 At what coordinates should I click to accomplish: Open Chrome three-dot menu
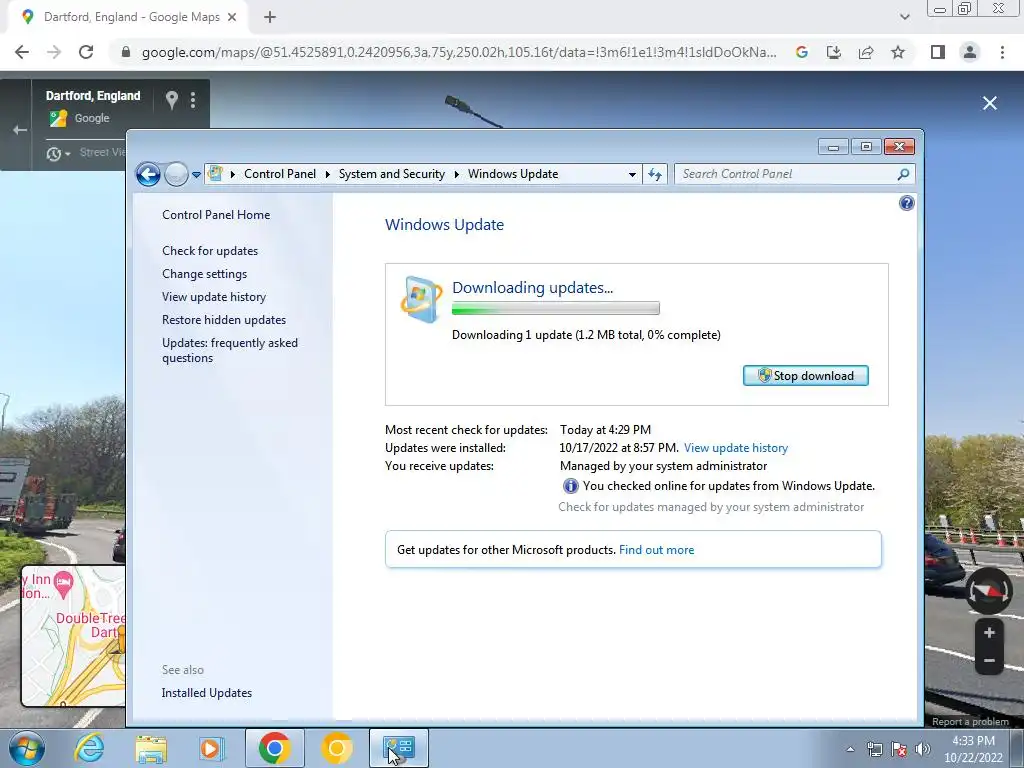(1002, 52)
